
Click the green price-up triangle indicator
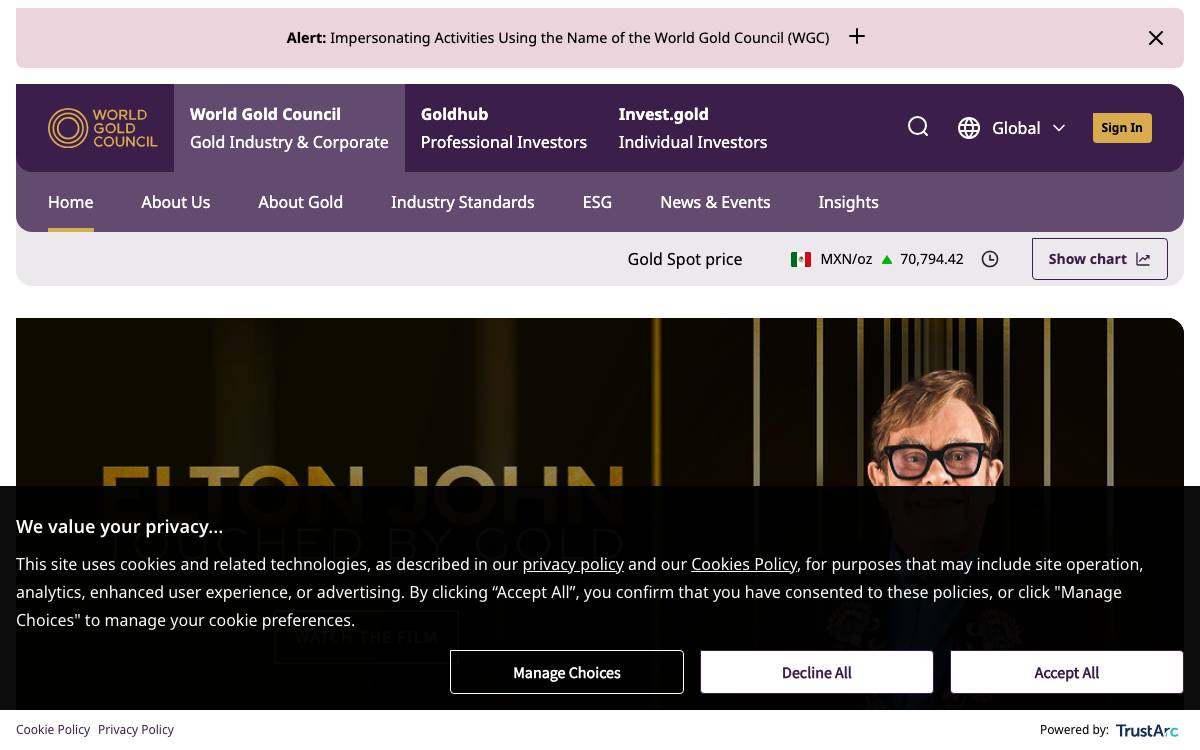(886, 259)
